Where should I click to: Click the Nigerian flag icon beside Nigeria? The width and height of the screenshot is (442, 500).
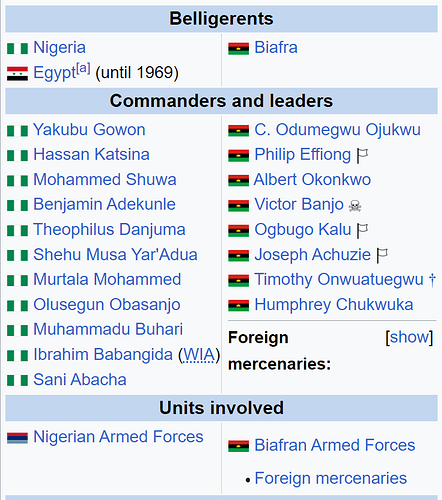tap(17, 48)
